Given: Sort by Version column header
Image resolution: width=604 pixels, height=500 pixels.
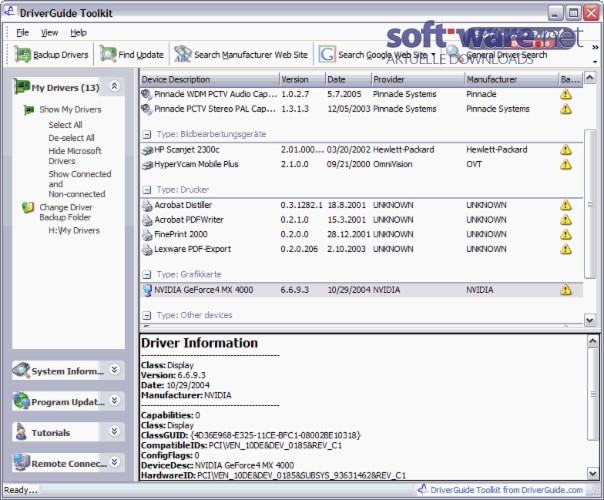Looking at the screenshot, I should point(302,80).
